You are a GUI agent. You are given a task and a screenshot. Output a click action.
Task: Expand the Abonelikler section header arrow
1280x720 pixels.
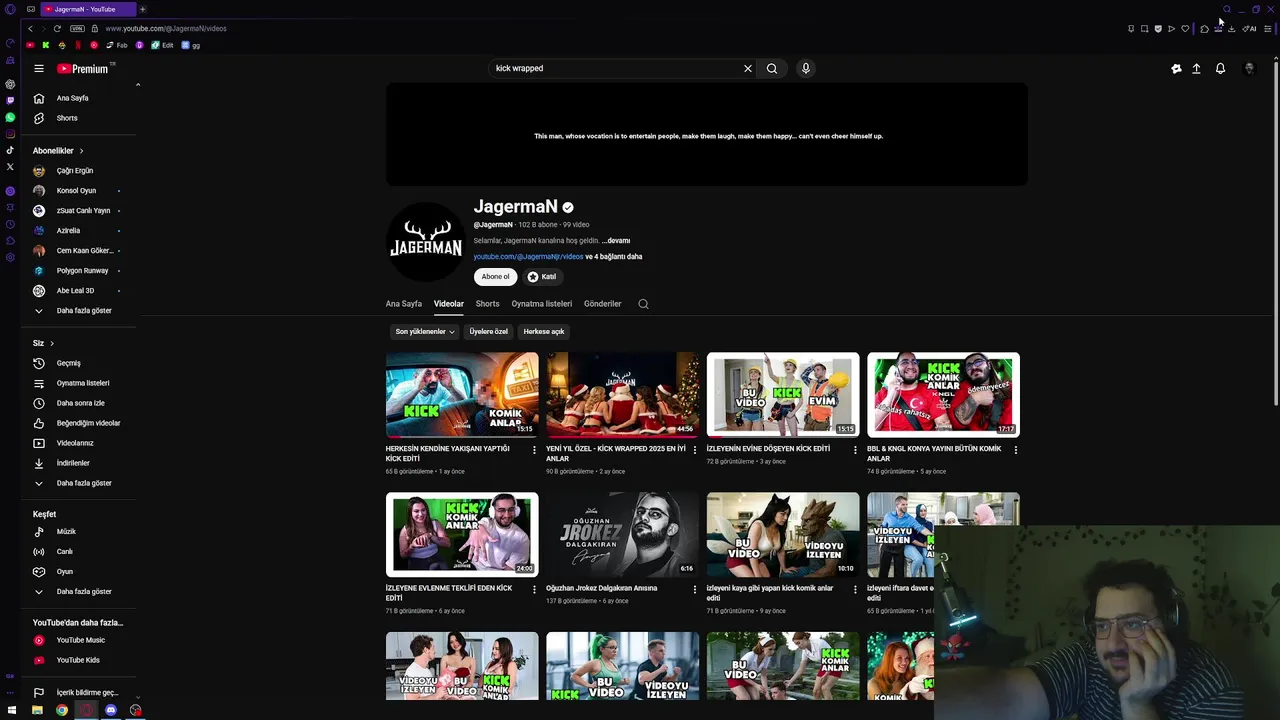pyautogui.click(x=81, y=151)
